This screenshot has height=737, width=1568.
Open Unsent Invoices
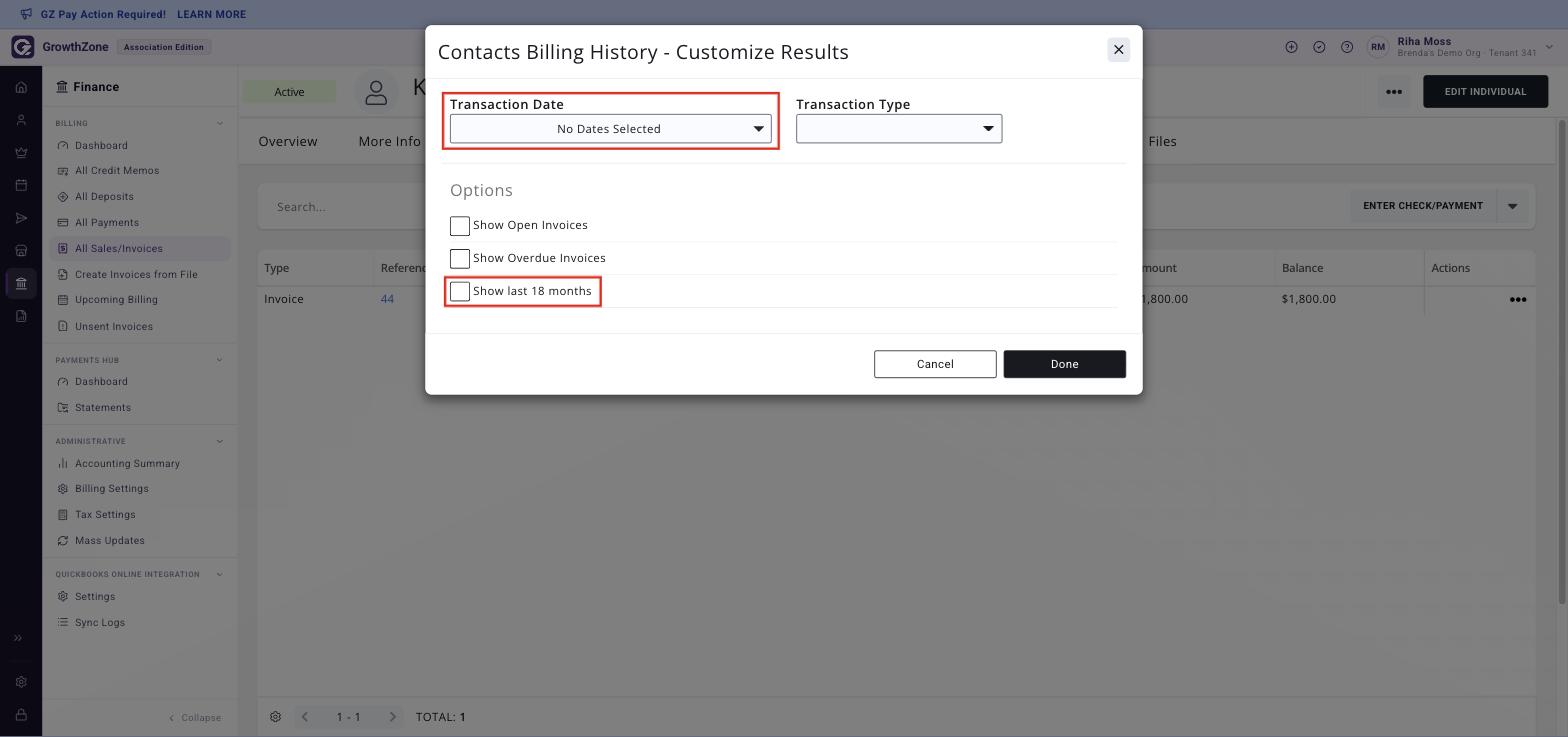[x=114, y=327]
